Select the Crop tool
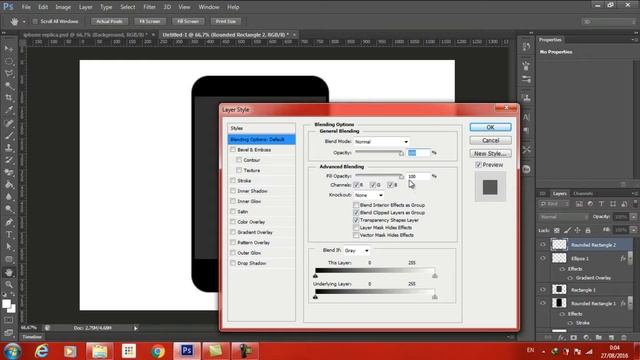The width and height of the screenshot is (640, 360). [9, 98]
